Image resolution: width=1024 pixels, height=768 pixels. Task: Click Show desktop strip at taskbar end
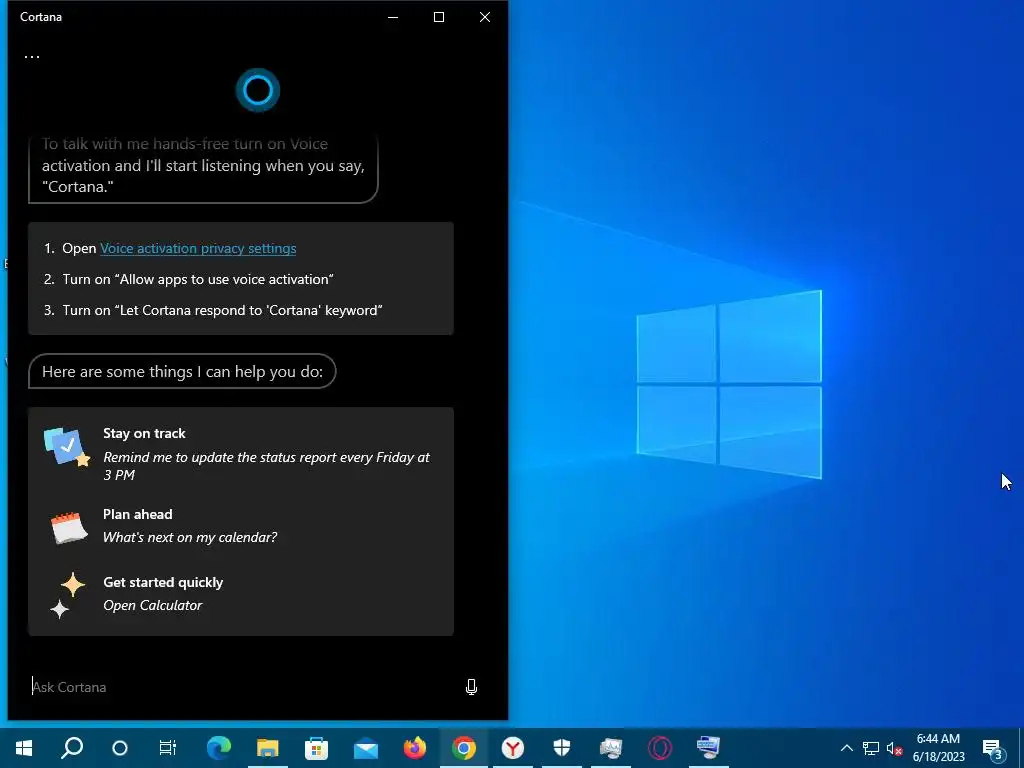point(1021,748)
